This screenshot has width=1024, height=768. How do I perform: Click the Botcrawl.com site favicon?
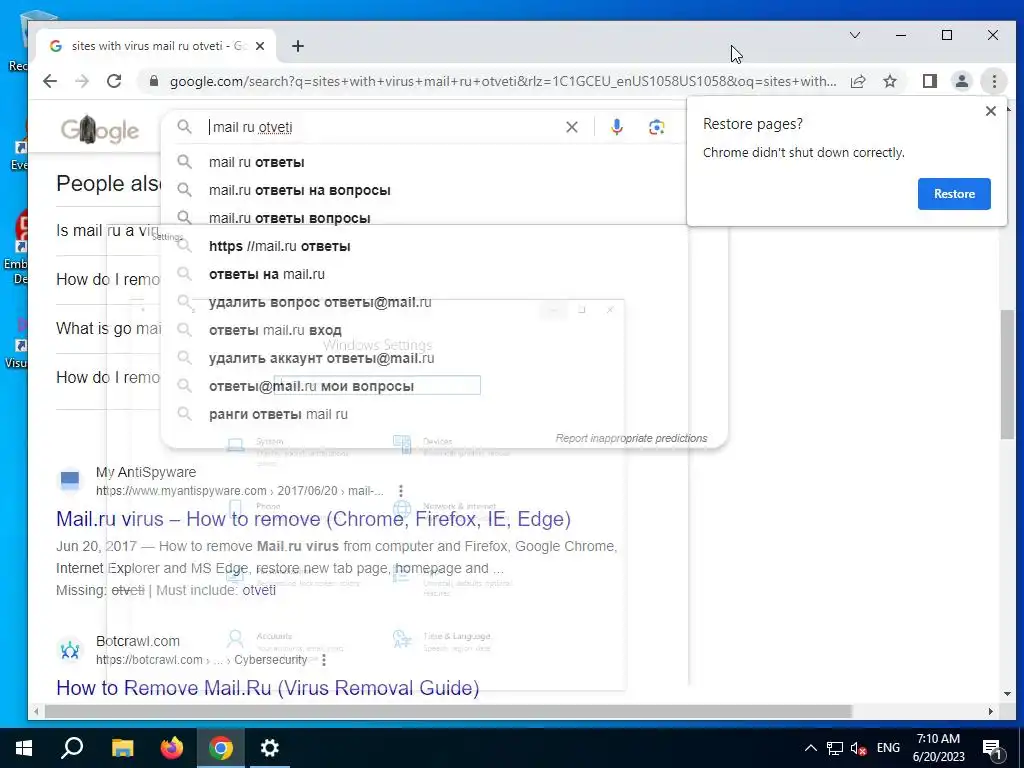click(x=70, y=650)
